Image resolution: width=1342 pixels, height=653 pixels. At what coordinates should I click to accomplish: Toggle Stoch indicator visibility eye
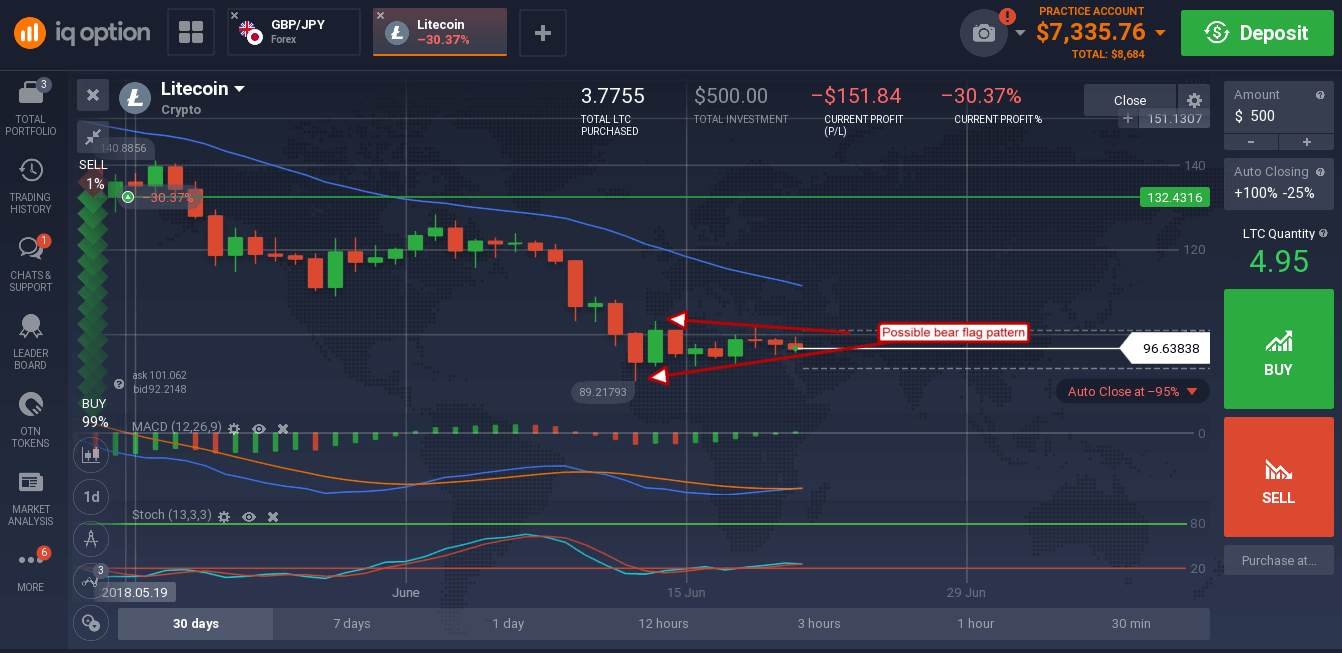[249, 516]
